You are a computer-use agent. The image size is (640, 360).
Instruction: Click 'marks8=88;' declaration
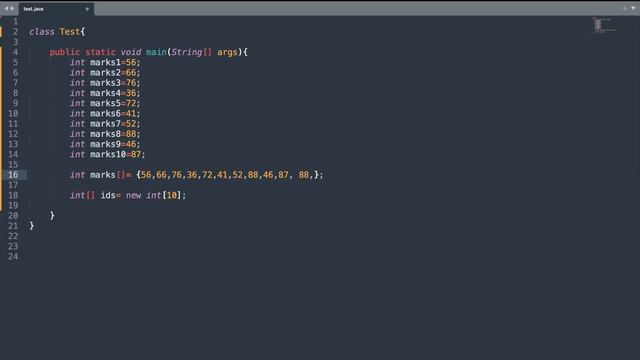pos(115,134)
